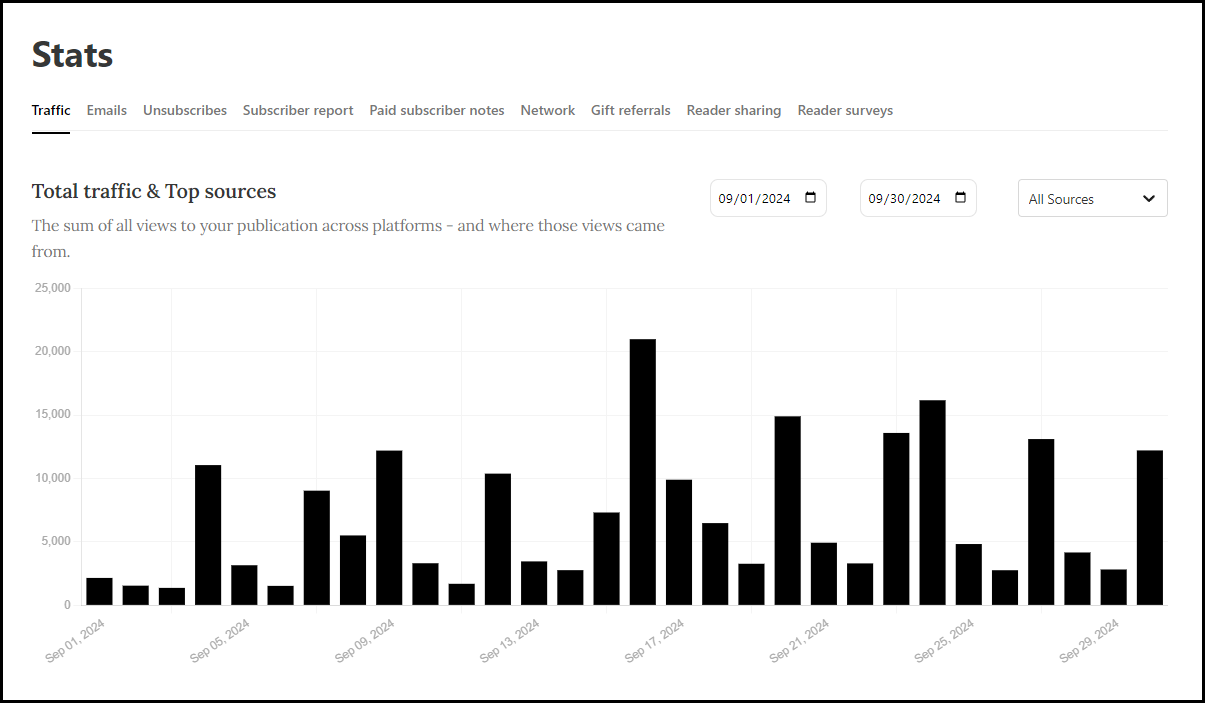Go to the Subscriber report tab

(298, 110)
